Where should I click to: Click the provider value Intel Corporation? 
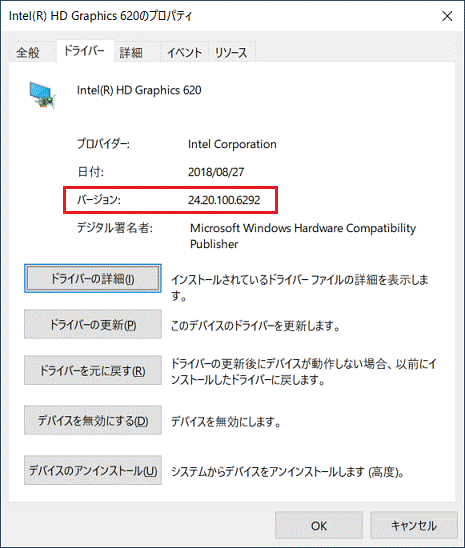tap(232, 144)
